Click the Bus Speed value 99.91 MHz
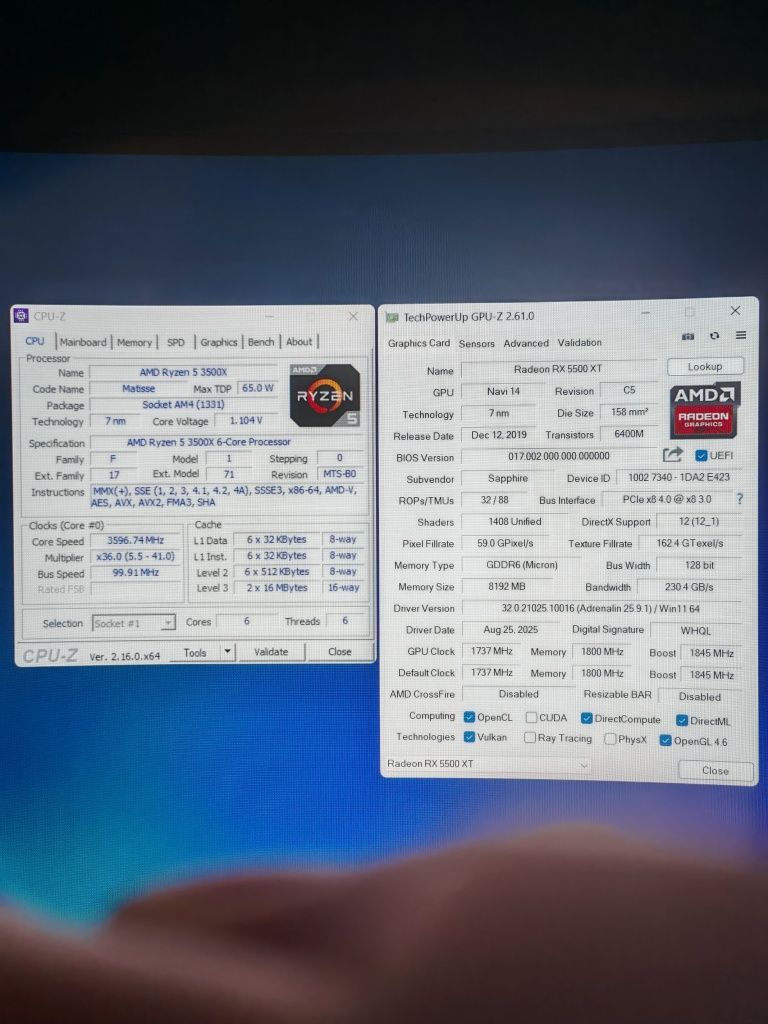This screenshot has width=768, height=1024. [x=136, y=572]
